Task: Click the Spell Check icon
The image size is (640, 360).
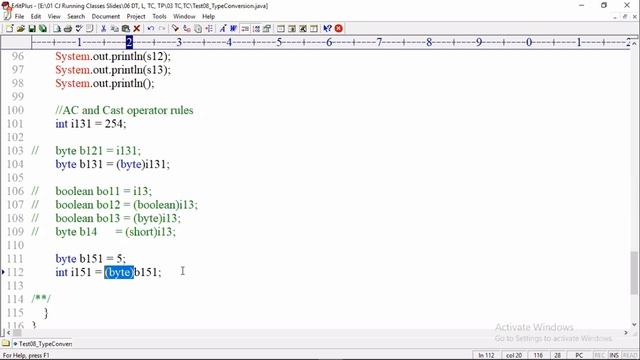Action: point(79,29)
